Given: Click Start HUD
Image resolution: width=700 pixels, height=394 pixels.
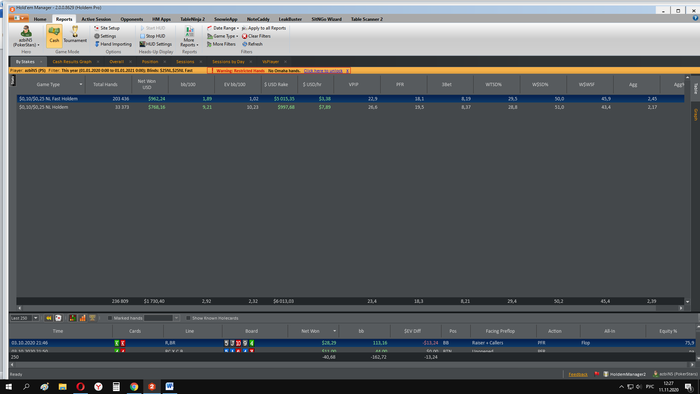Looking at the screenshot, I should click(153, 28).
